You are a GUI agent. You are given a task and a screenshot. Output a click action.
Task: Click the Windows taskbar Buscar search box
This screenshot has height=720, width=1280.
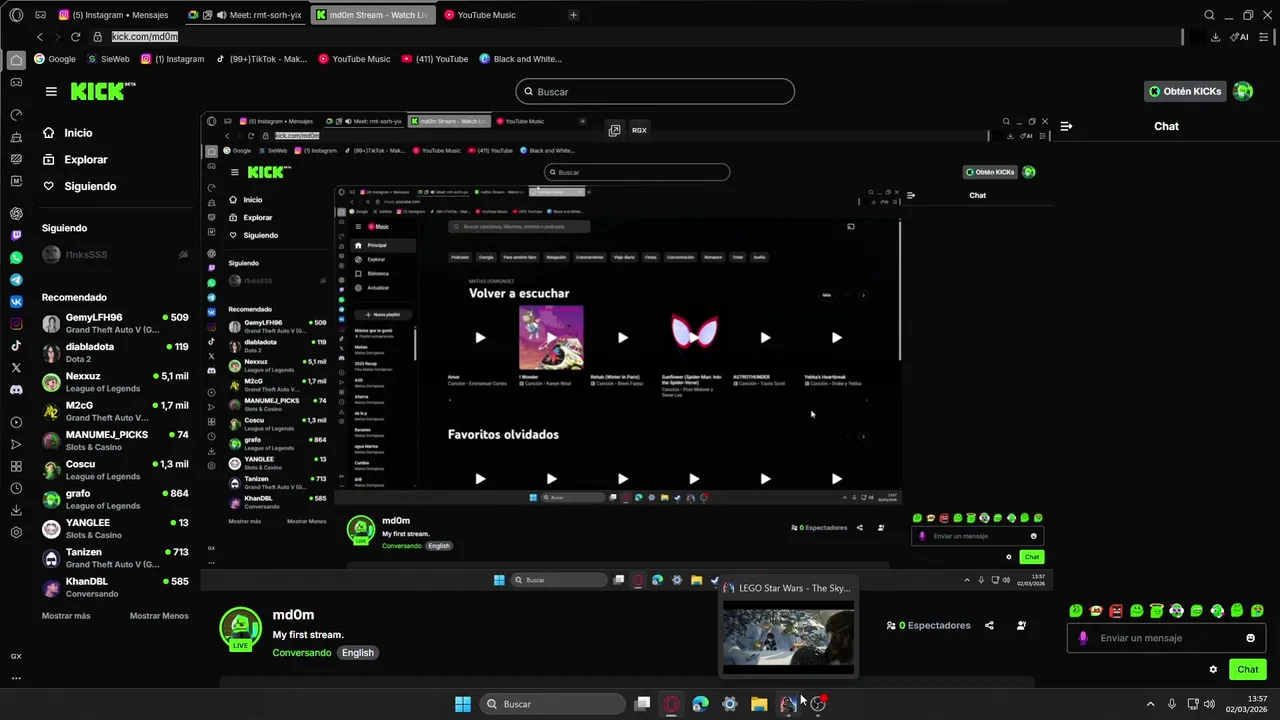click(x=552, y=704)
